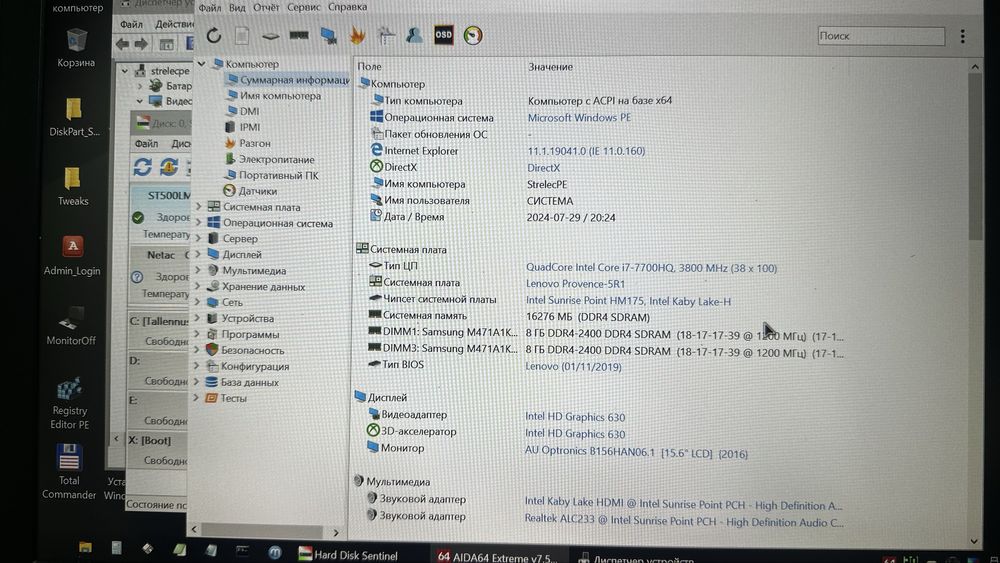Click the Поле column header
1000x563 pixels.
pos(370,66)
